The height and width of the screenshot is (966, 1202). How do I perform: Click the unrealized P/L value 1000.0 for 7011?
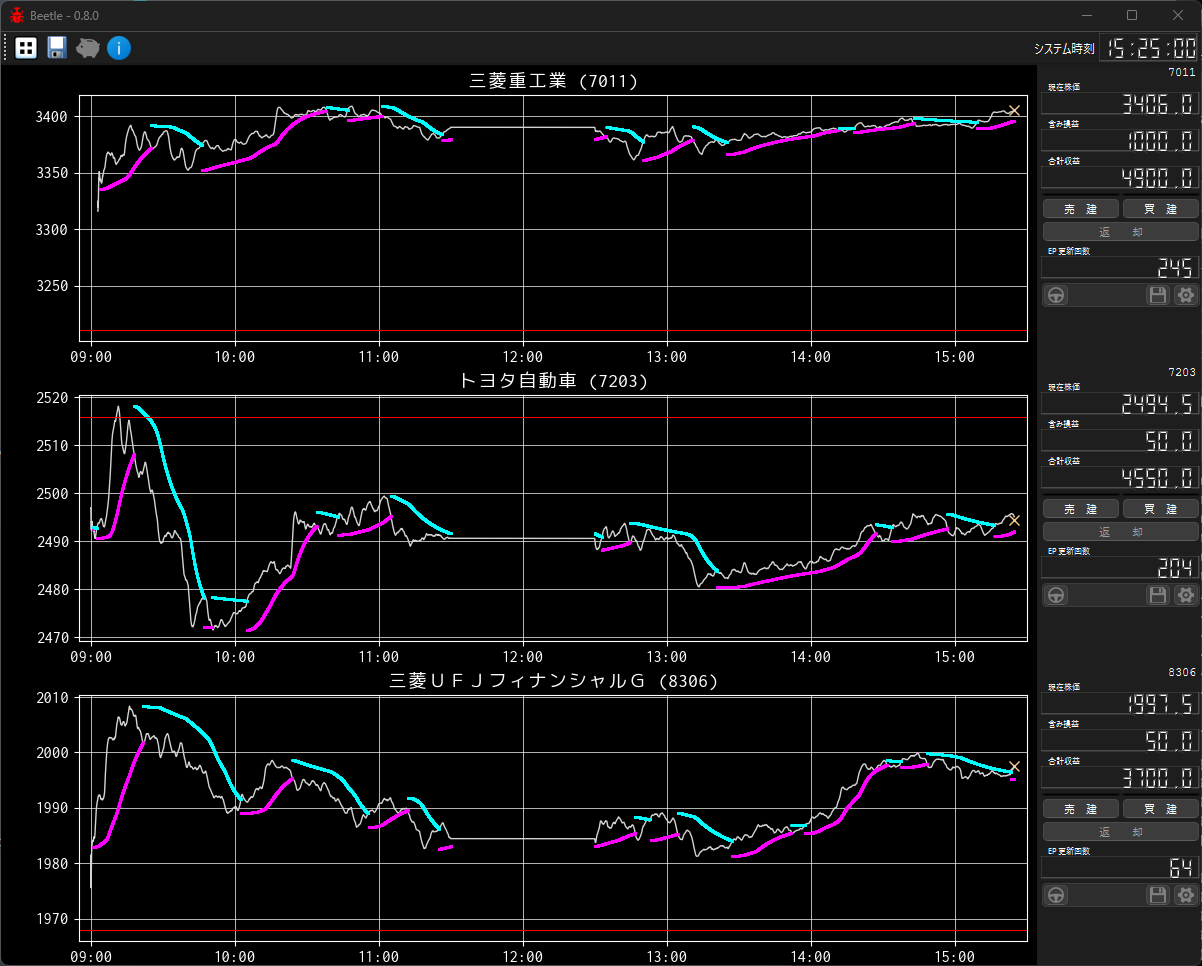pos(1120,141)
